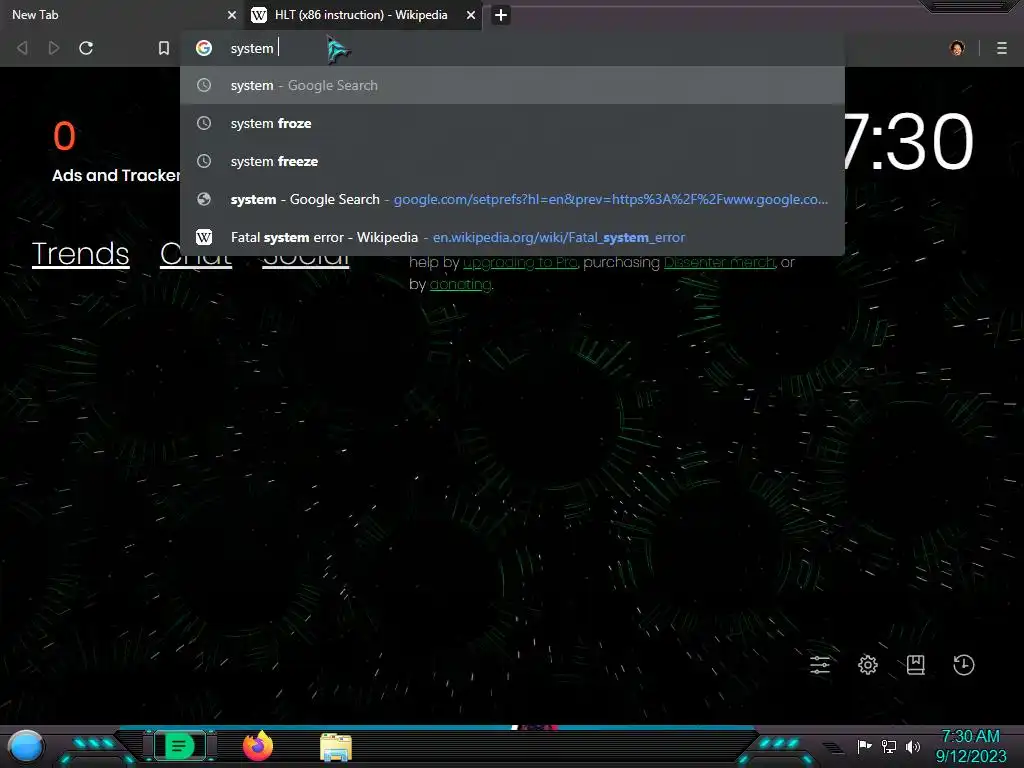
Task: Open the settings gear icon
Action: click(x=868, y=665)
